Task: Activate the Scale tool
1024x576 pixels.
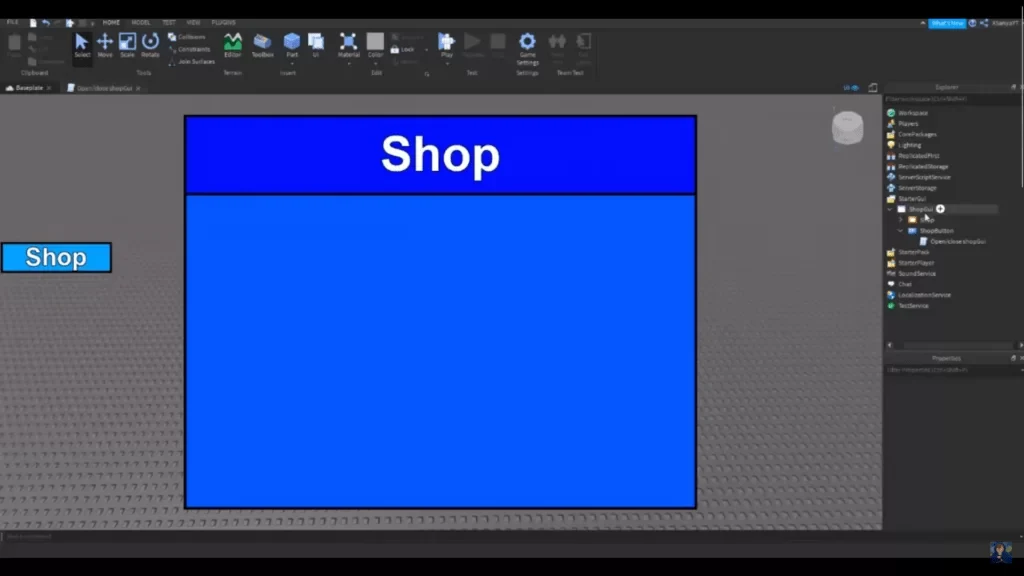Action: [127, 45]
